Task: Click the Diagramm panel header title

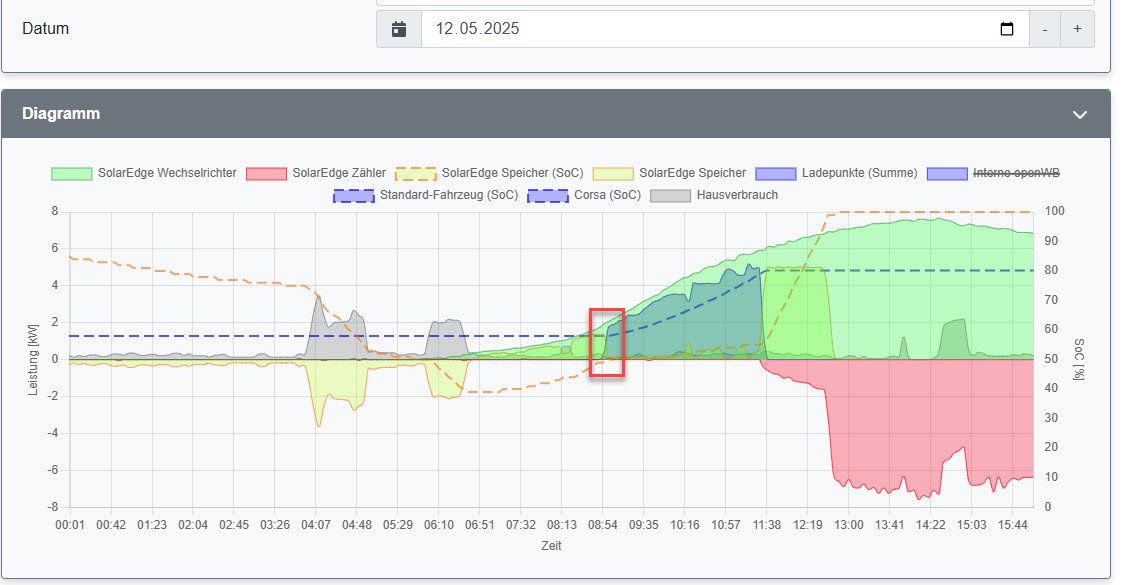Action: [61, 114]
